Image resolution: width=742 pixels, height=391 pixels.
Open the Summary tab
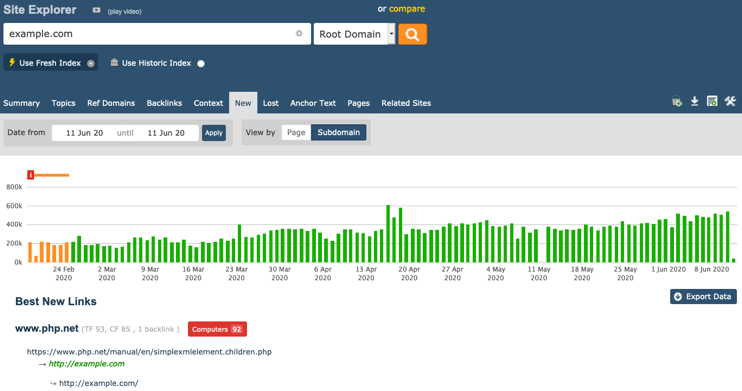click(21, 103)
